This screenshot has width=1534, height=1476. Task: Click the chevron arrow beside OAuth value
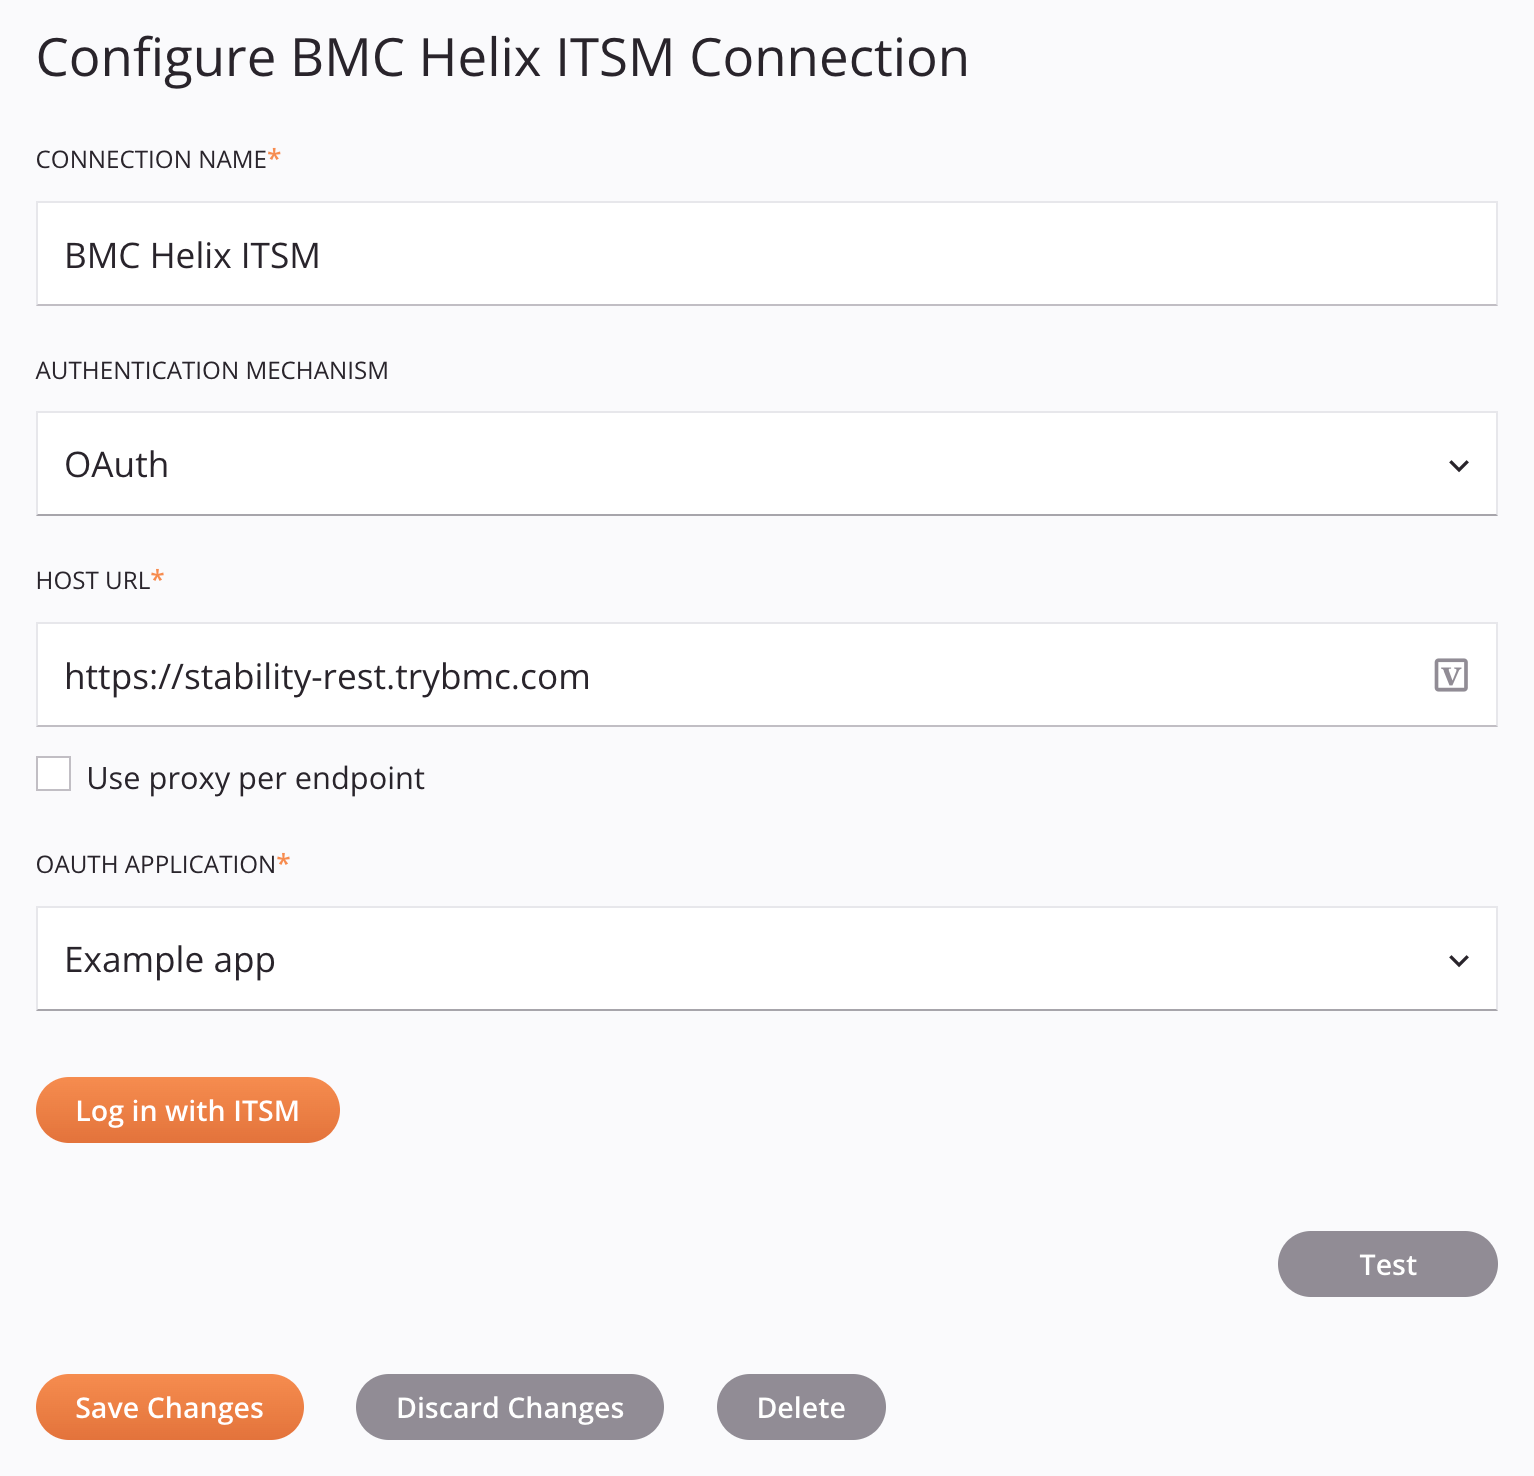tap(1459, 465)
